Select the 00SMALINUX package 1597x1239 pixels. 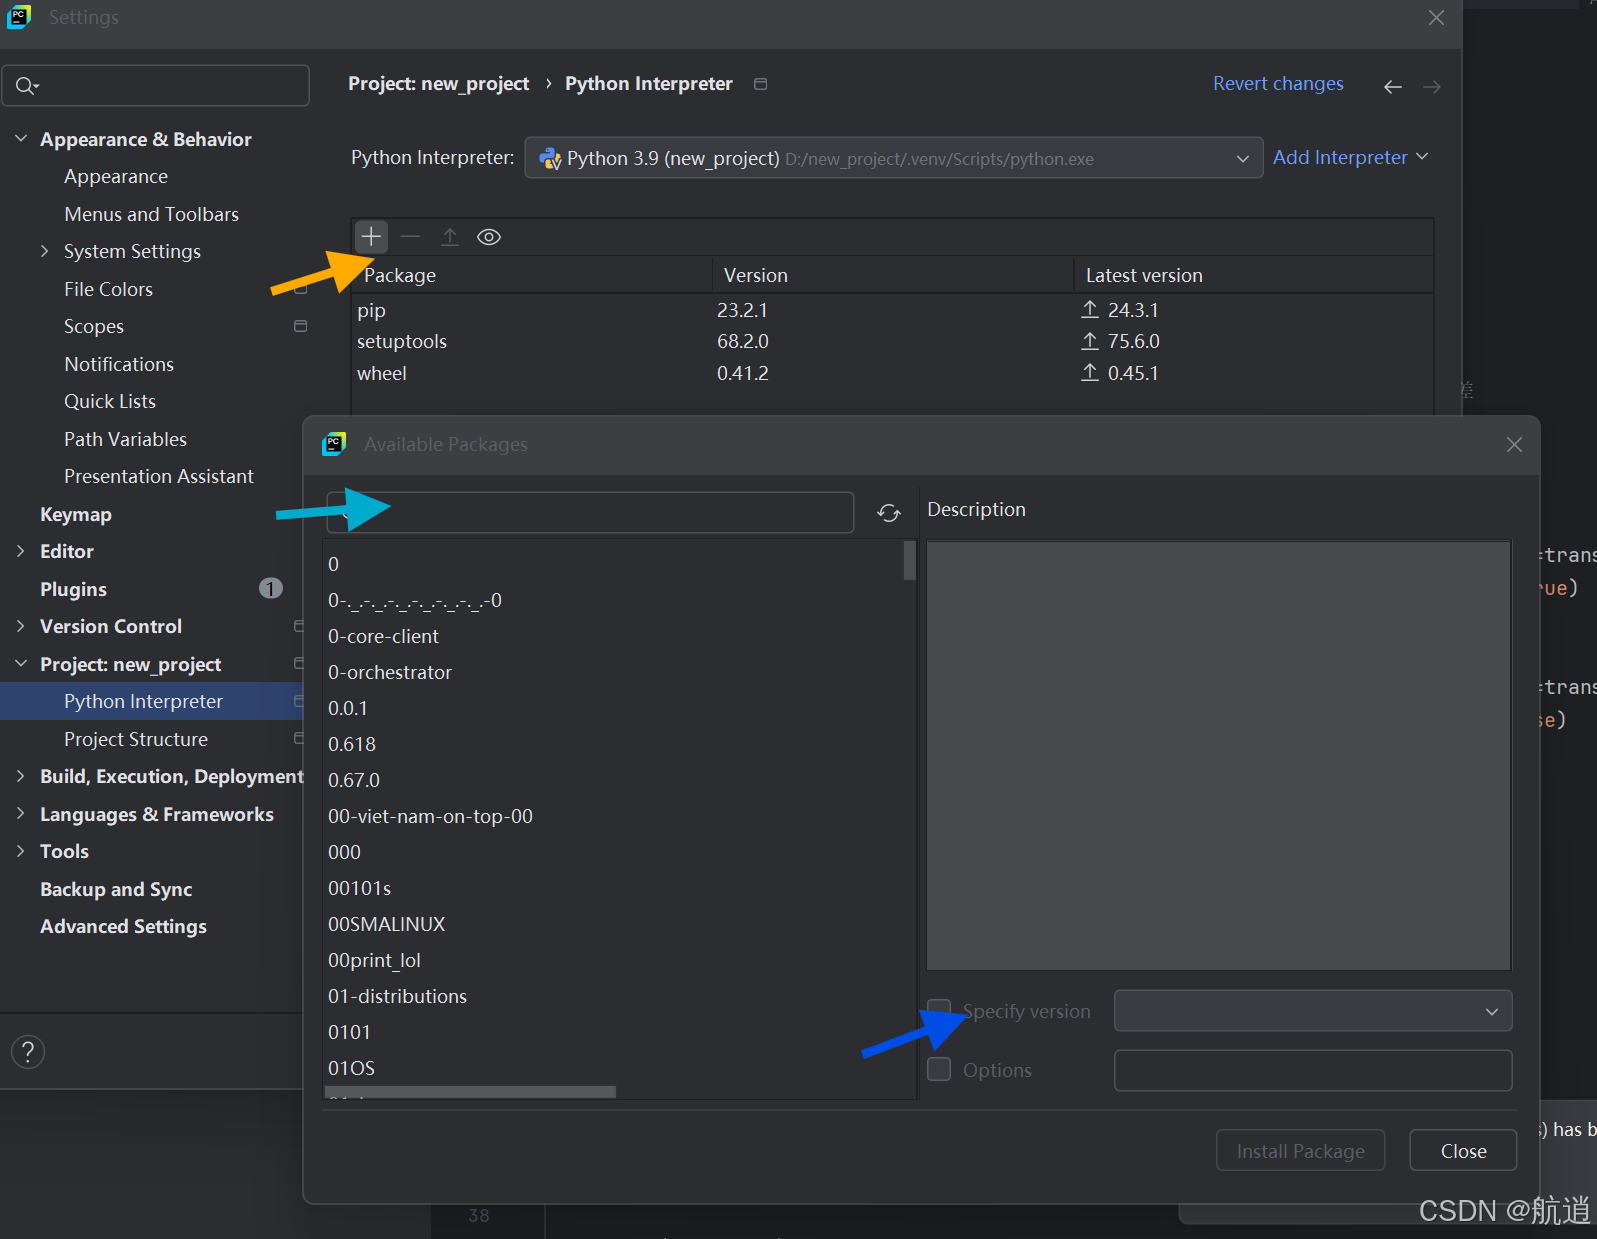387,924
